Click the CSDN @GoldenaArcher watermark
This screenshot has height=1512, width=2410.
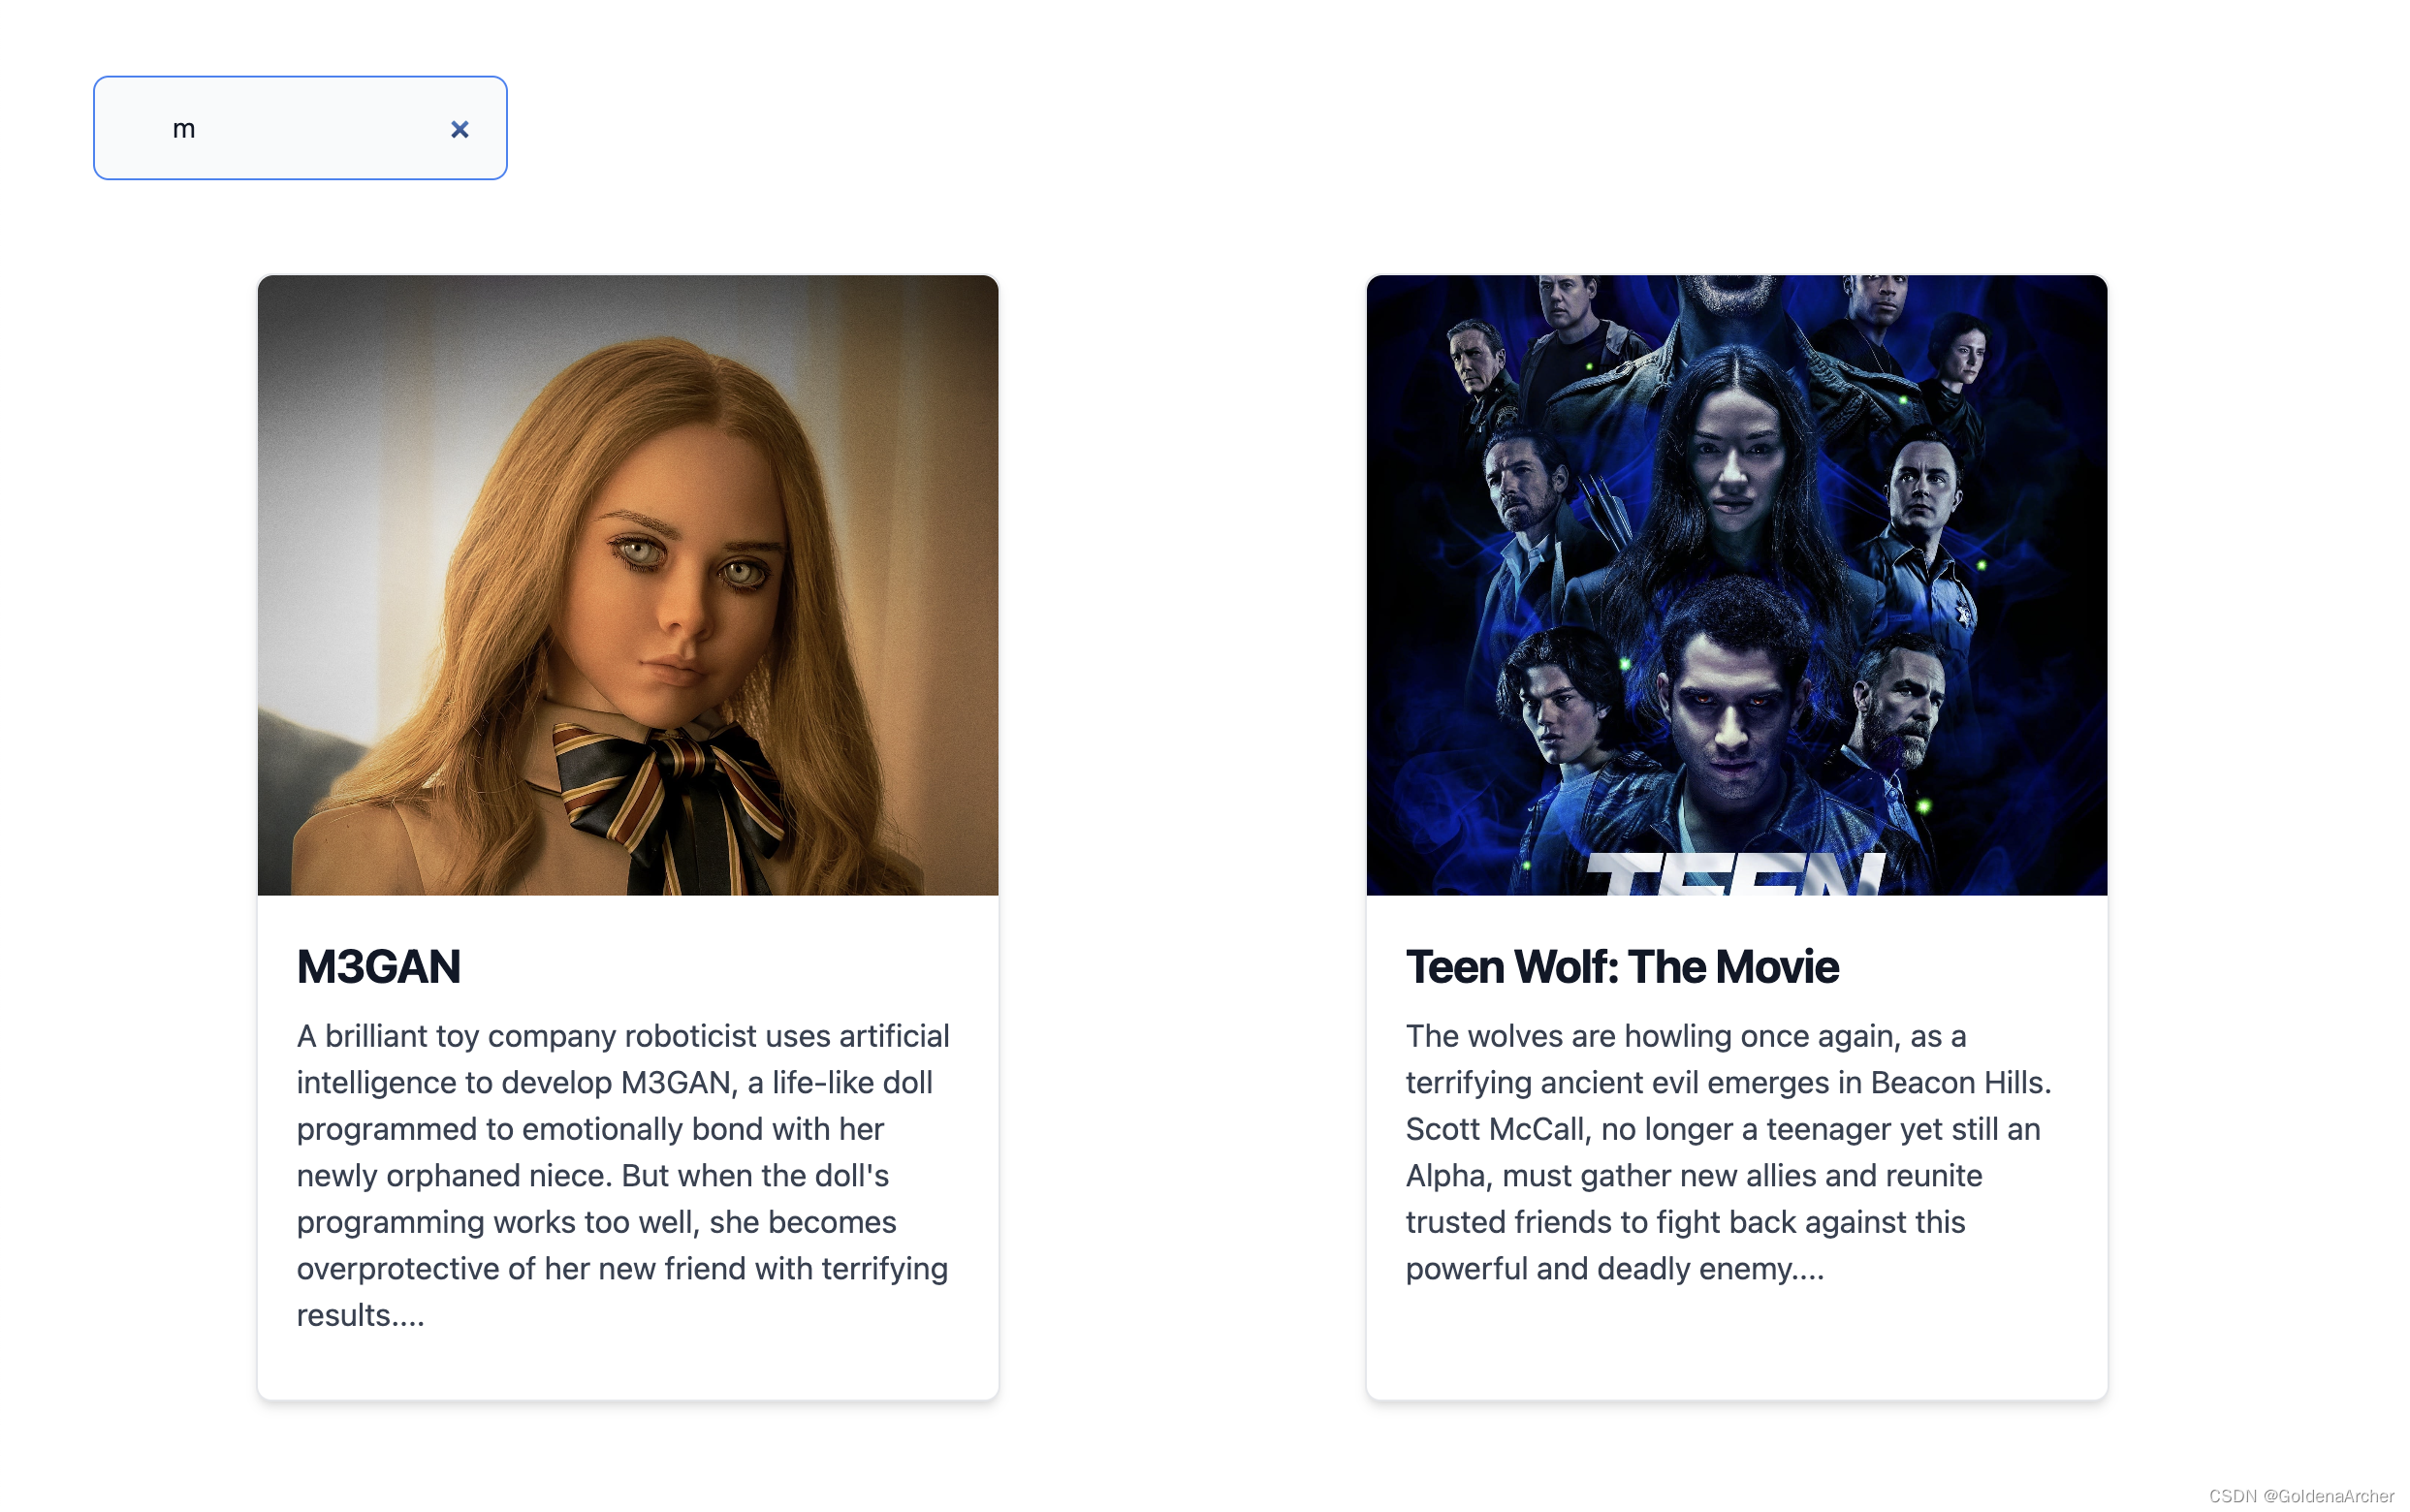2300,1495
